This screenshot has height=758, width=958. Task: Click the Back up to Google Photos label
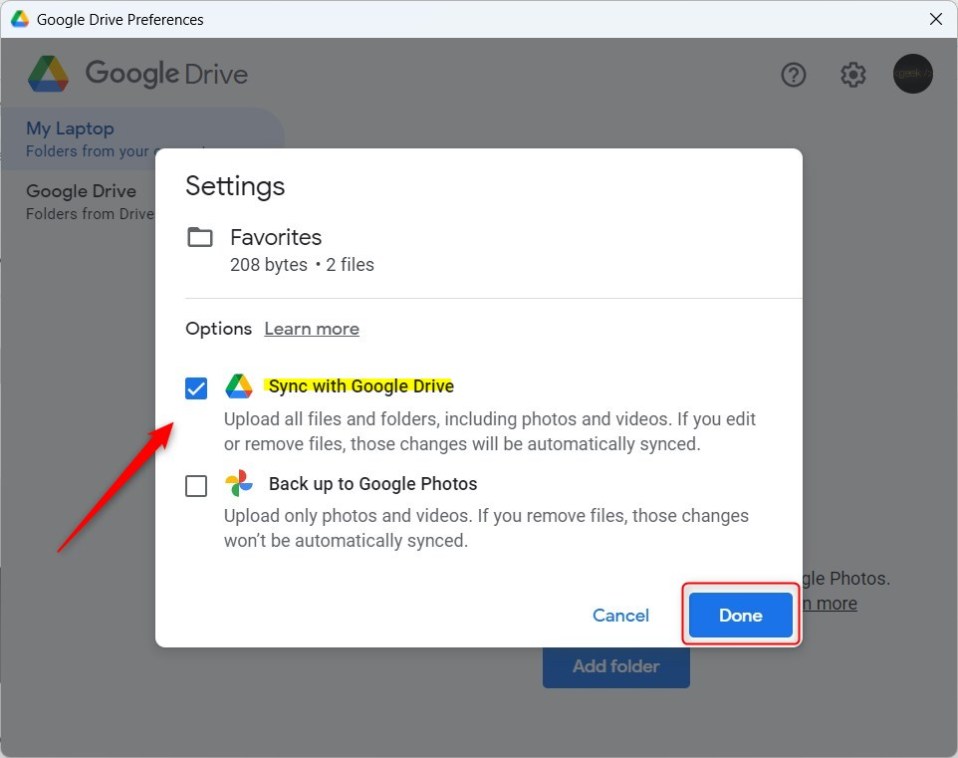click(x=373, y=484)
